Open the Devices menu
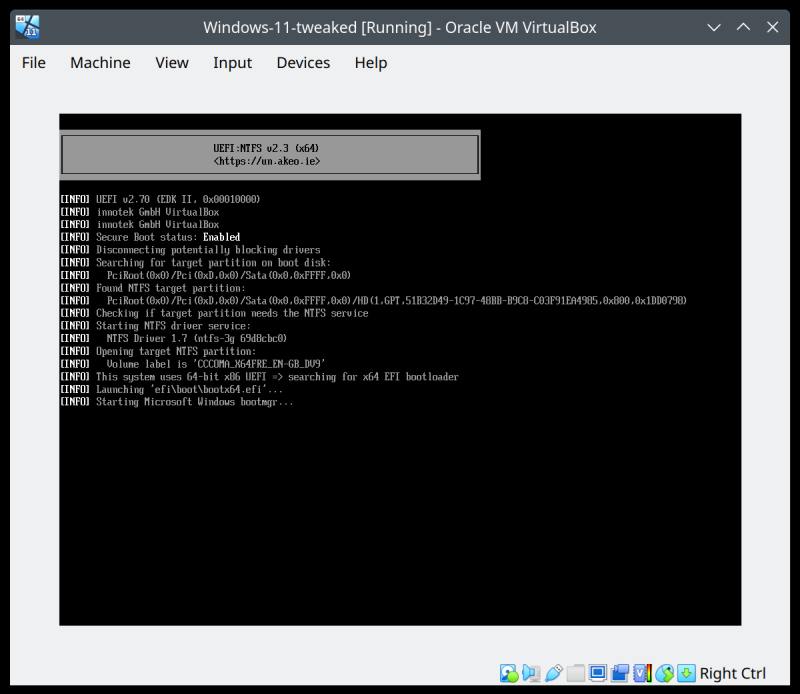 coord(303,62)
